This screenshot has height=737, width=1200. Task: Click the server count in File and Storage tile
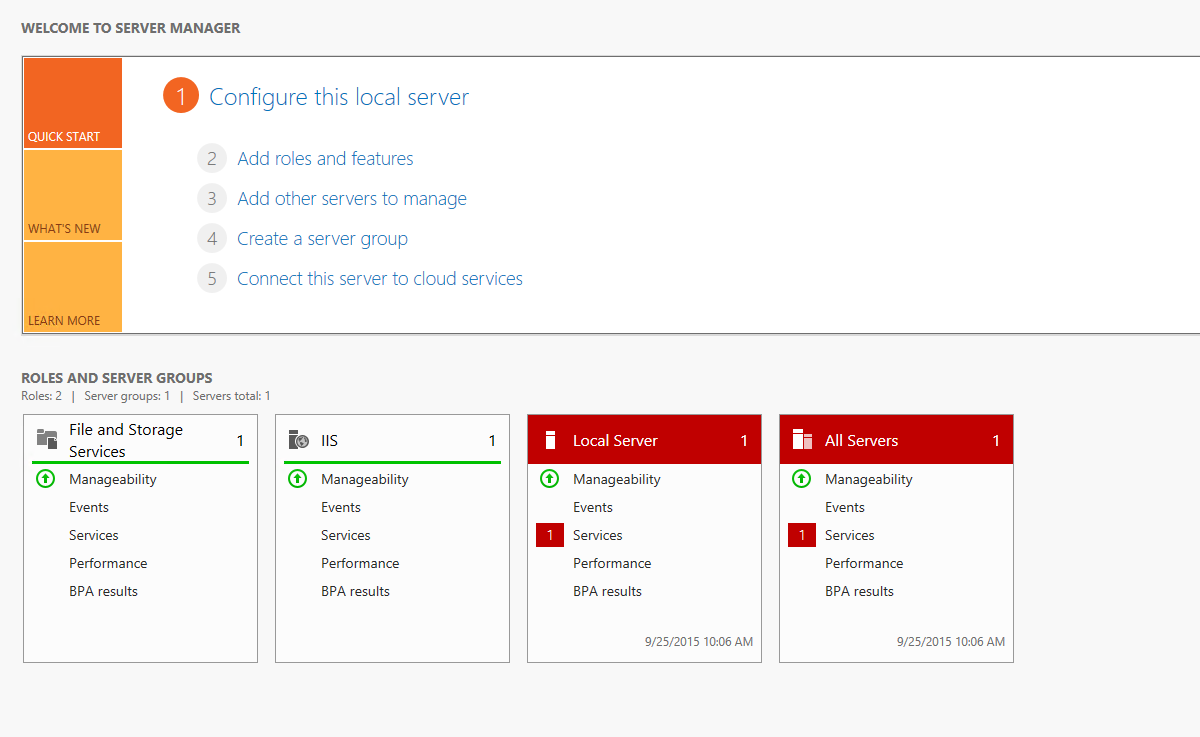[x=240, y=440]
